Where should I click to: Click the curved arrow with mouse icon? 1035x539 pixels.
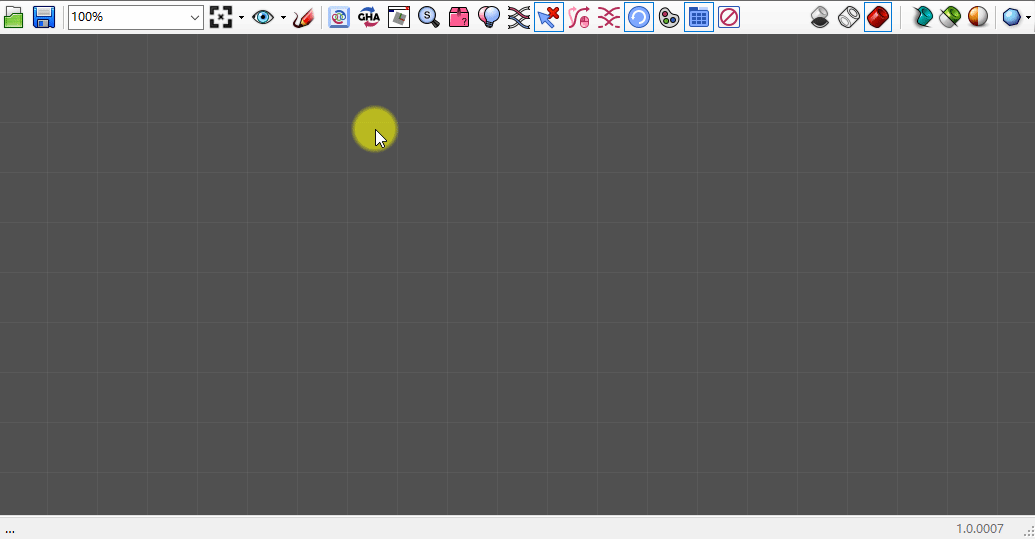tap(579, 17)
